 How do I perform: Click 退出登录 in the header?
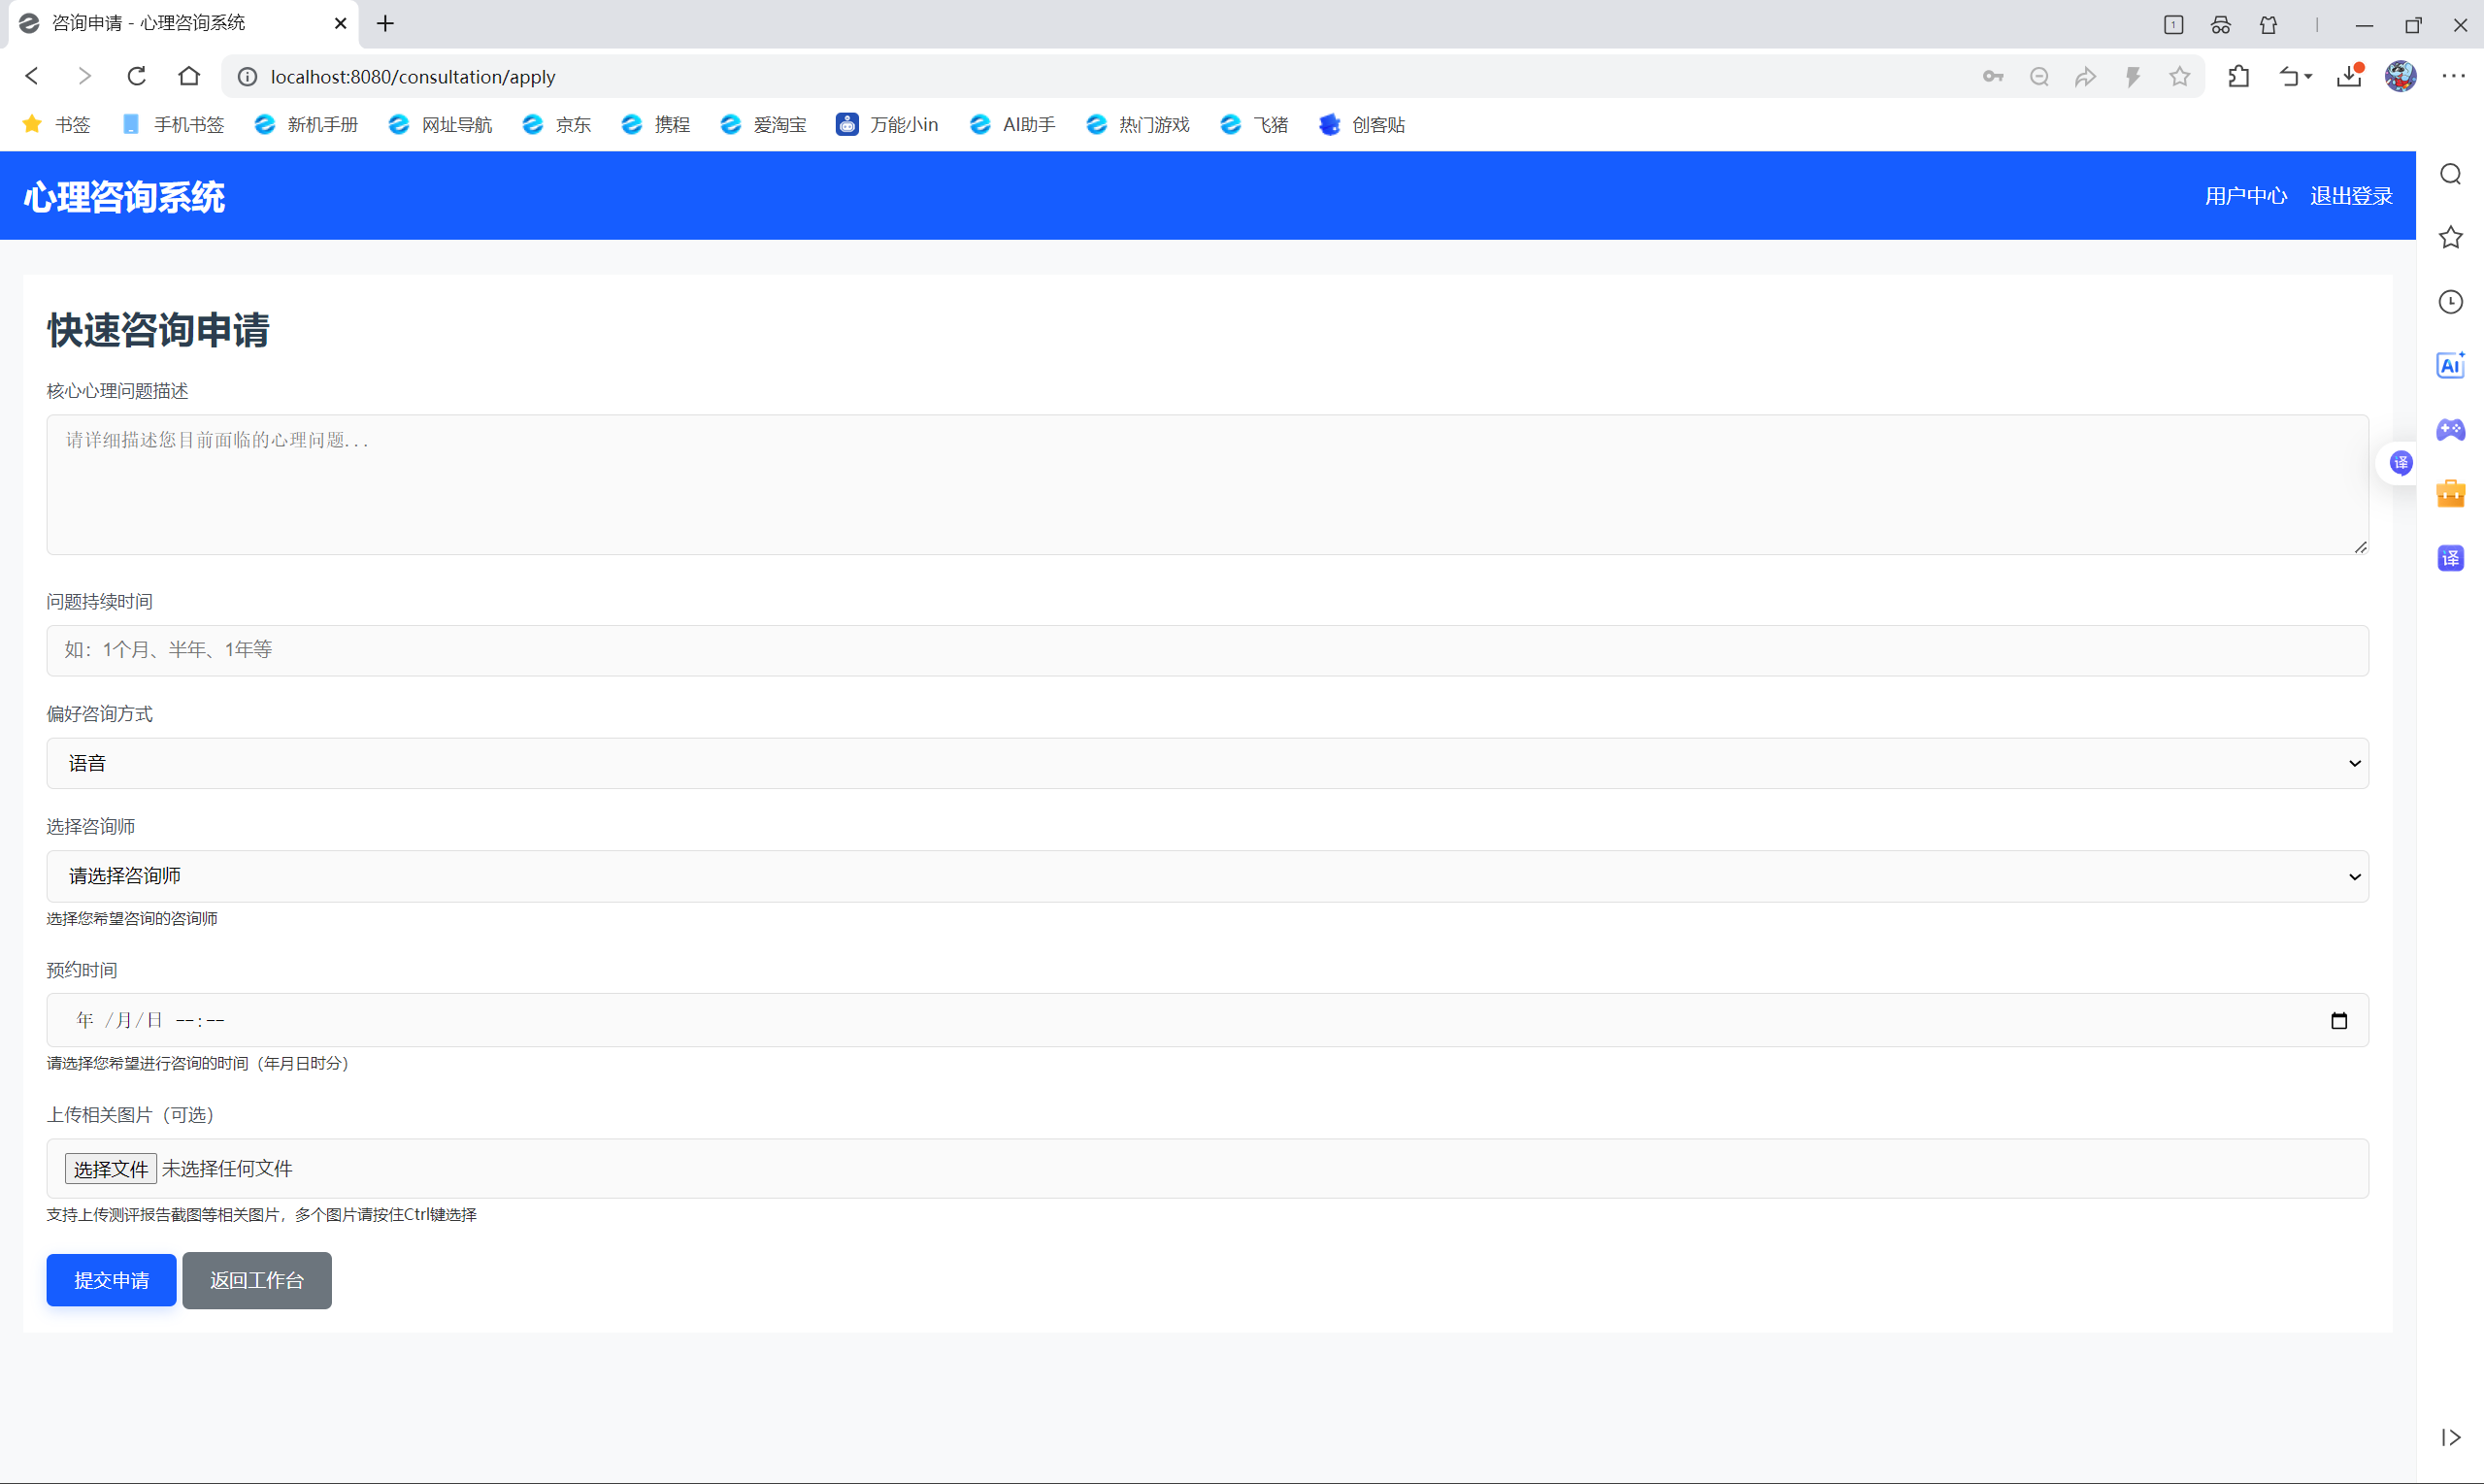tap(2350, 196)
